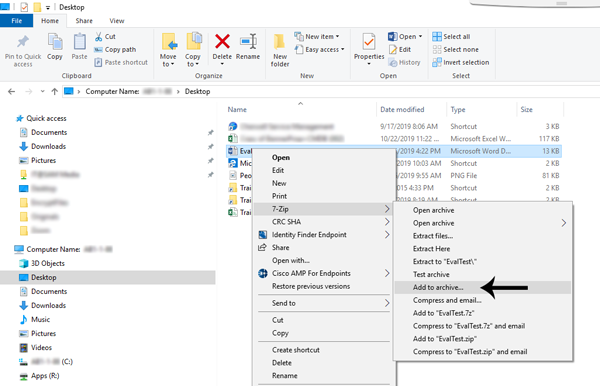Expand the Identity Finder Endpoint submenu
600x386 pixels.
click(387, 235)
